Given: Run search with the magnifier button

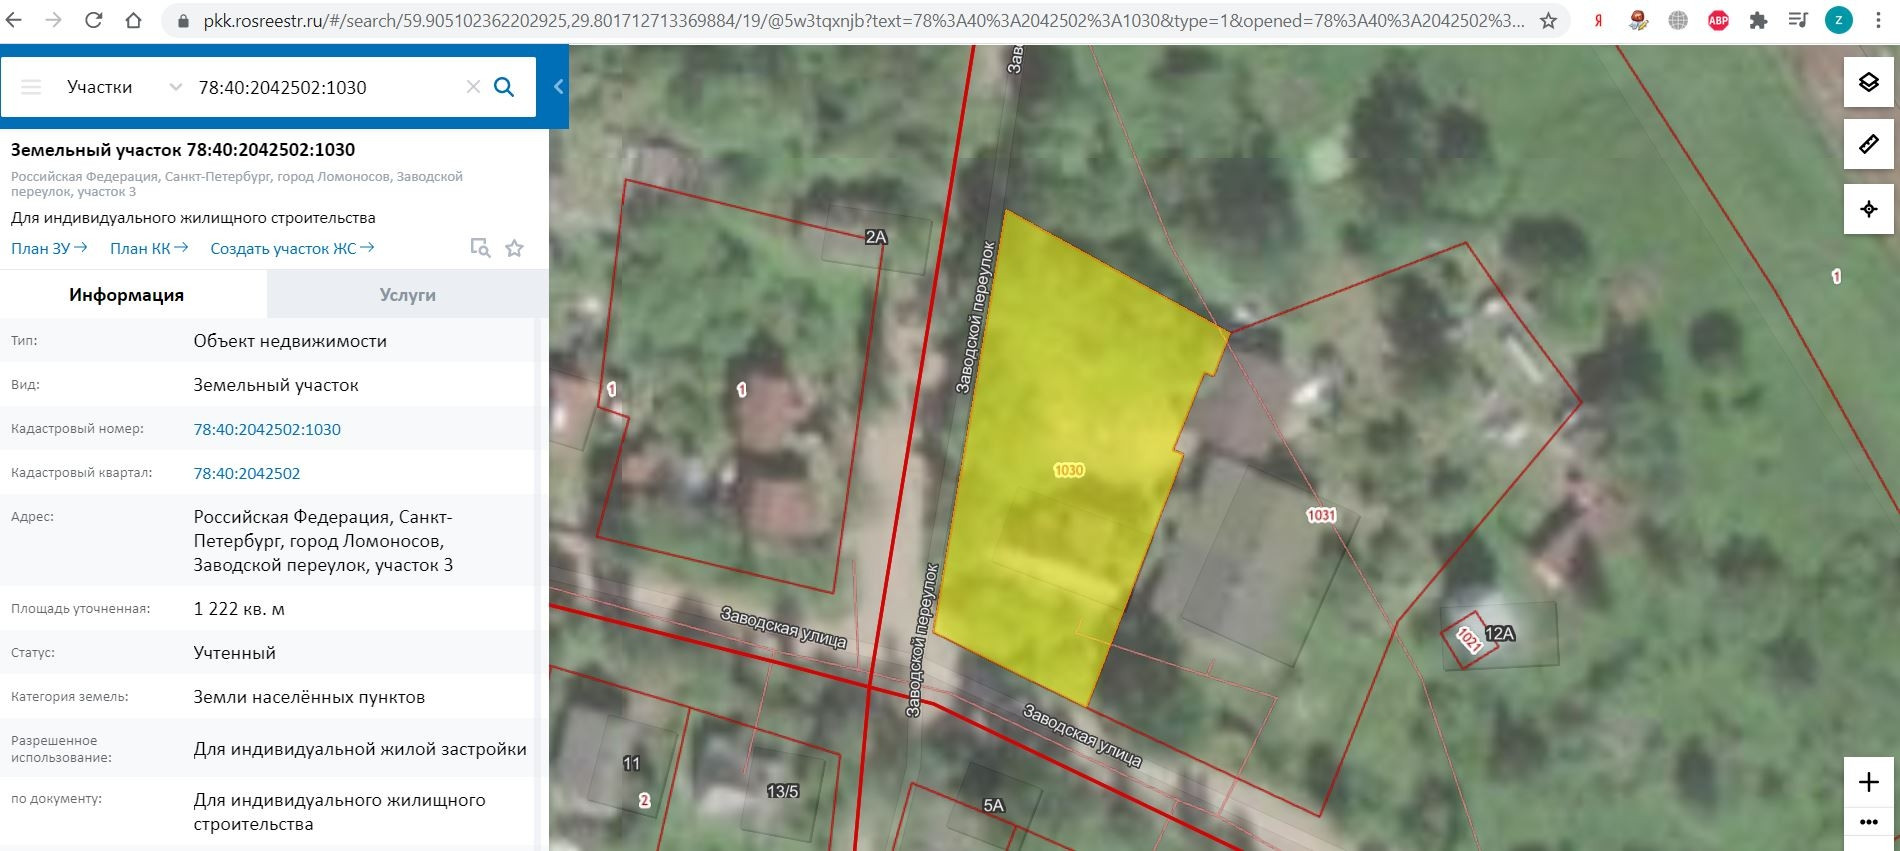Looking at the screenshot, I should click(x=505, y=87).
